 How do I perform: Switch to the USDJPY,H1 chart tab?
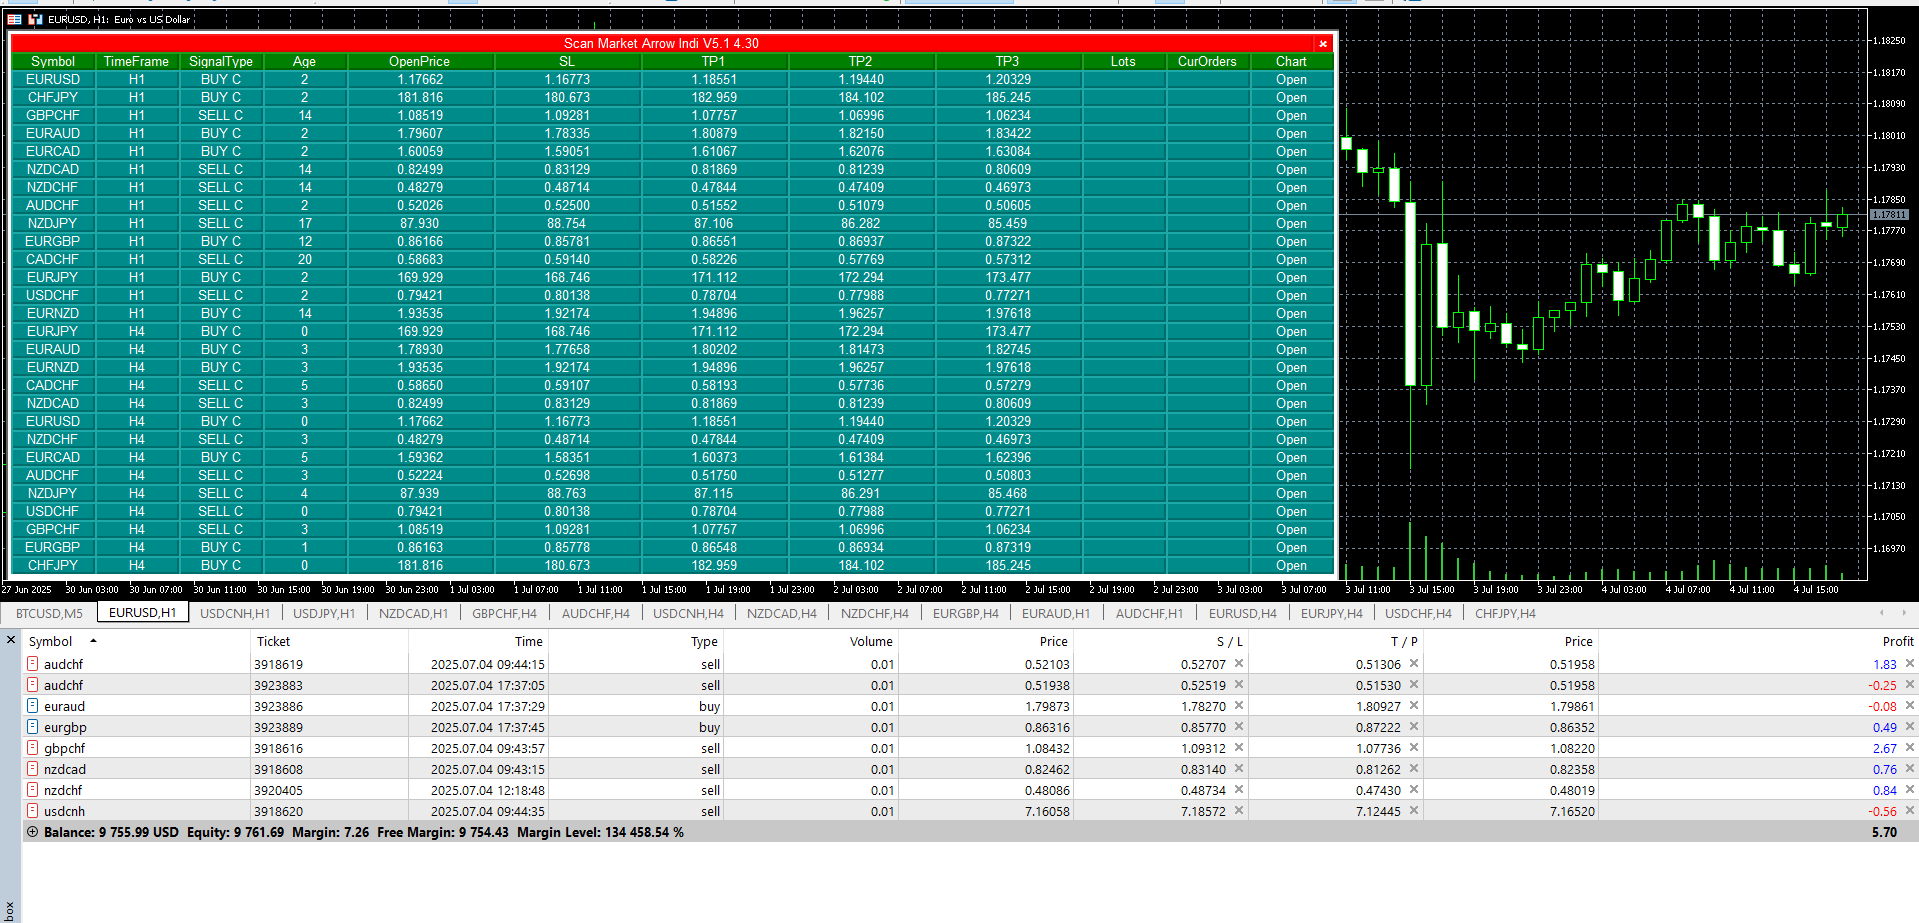(x=324, y=613)
